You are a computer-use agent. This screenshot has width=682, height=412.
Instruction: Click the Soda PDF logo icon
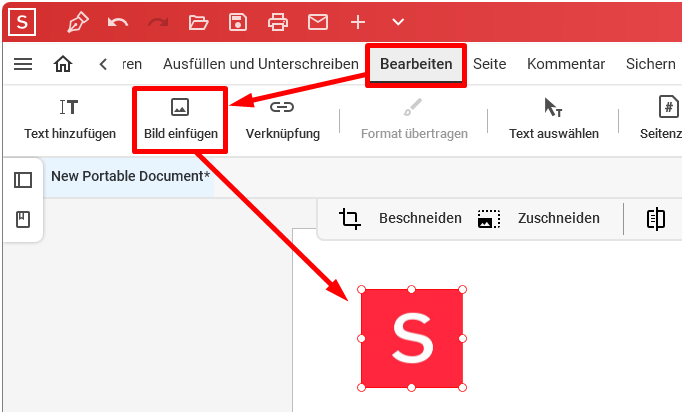(22, 22)
